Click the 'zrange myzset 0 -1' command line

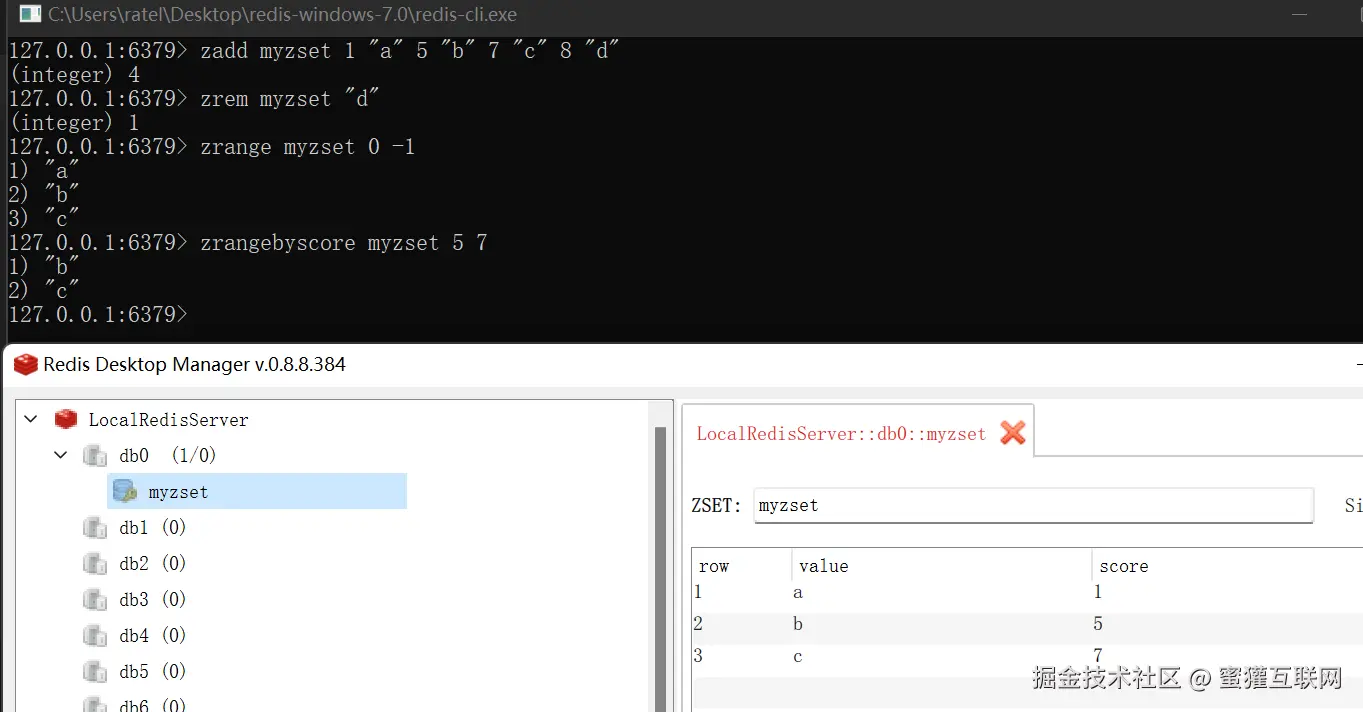tap(212, 147)
